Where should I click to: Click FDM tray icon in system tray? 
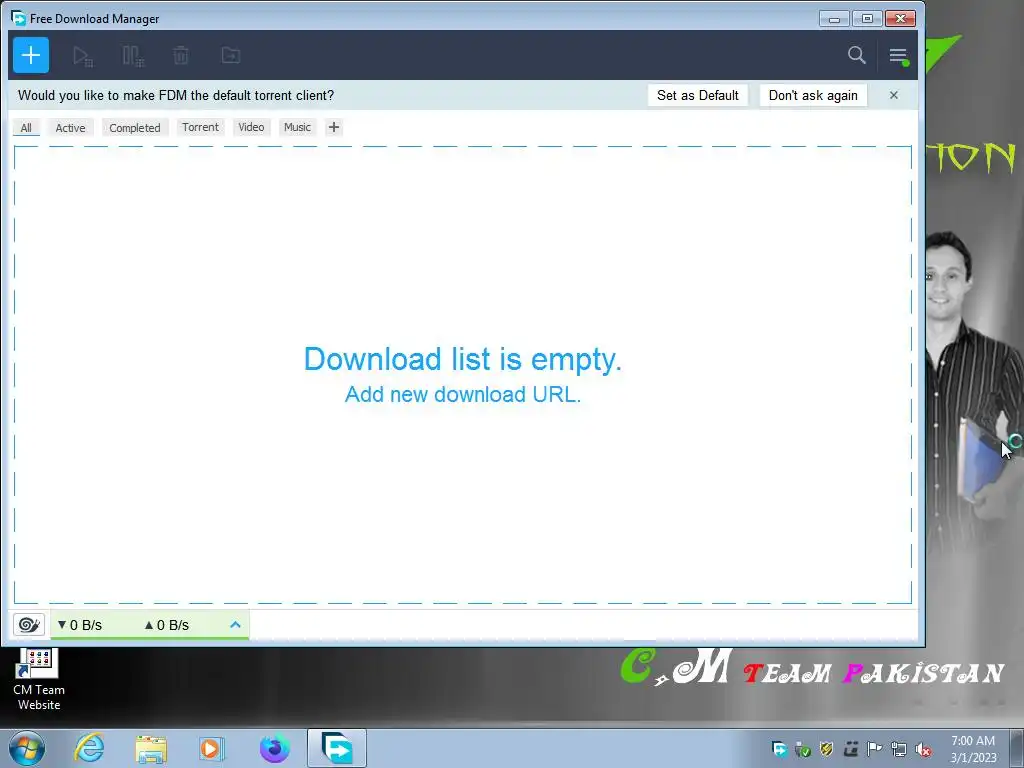click(x=779, y=749)
